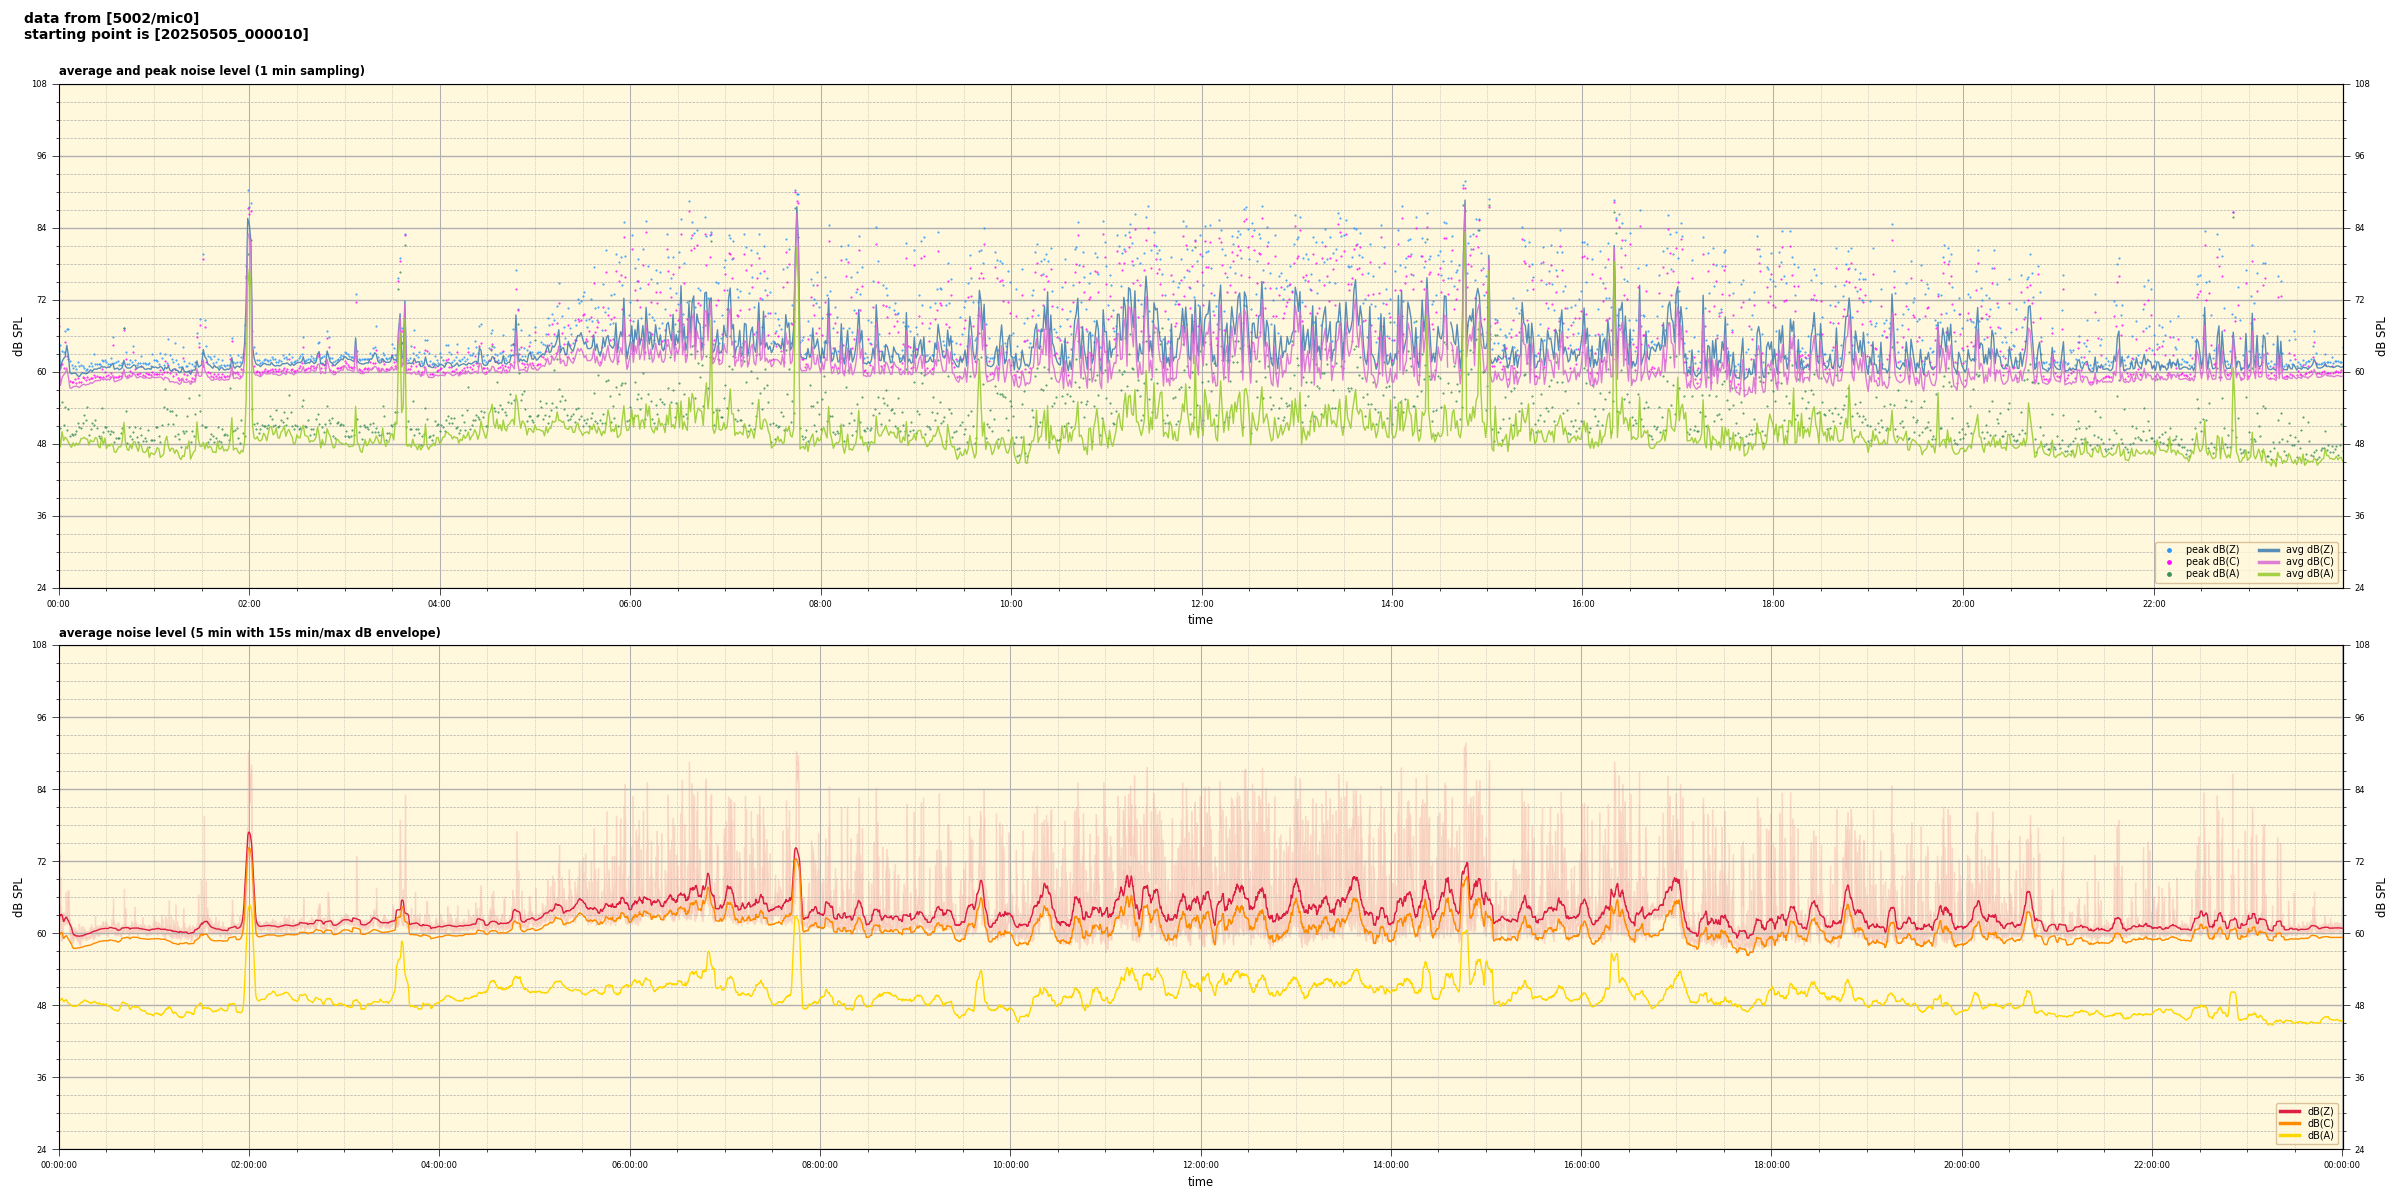Click the avg dB(C) pink legend line

tap(2269, 562)
